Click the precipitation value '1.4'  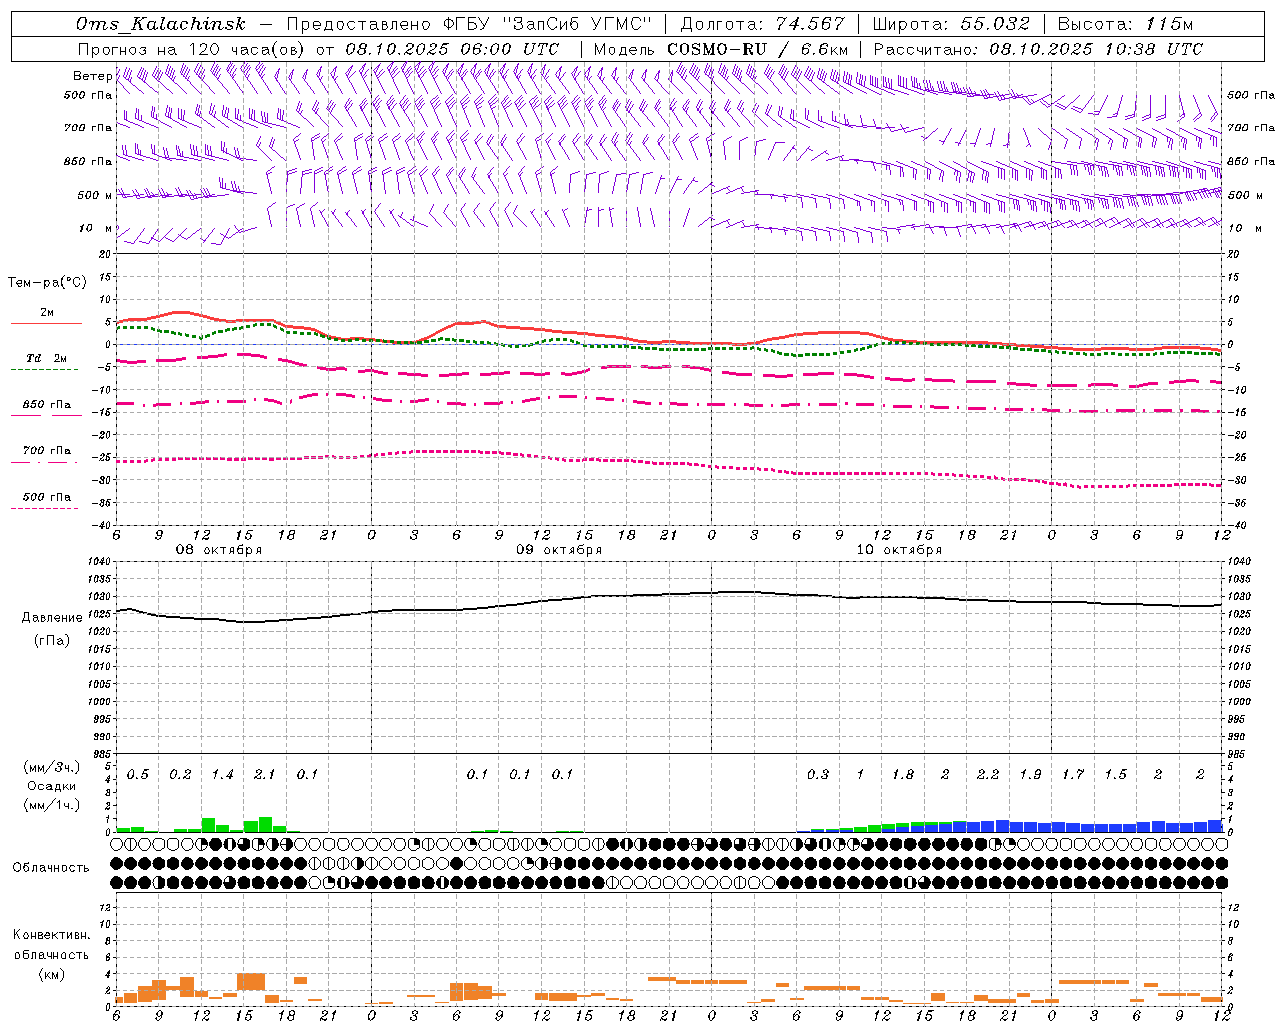coord(223,775)
